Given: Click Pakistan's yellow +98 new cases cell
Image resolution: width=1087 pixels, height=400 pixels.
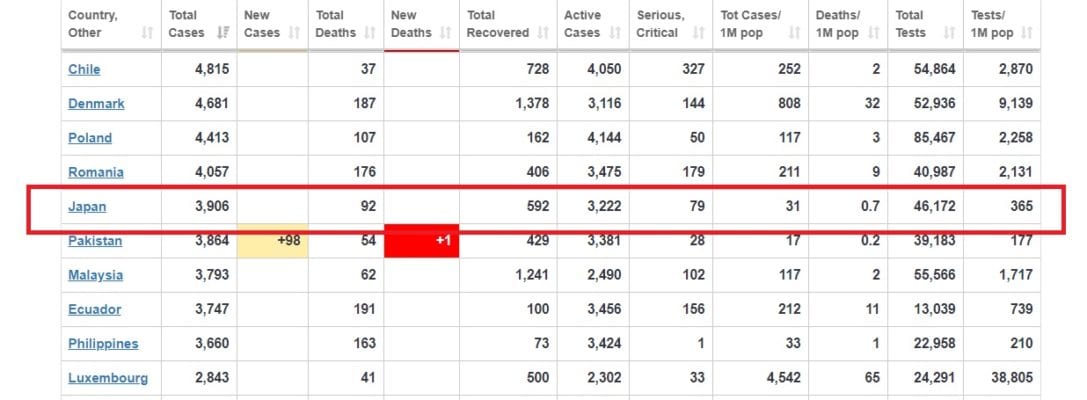Looking at the screenshot, I should (x=272, y=241).
